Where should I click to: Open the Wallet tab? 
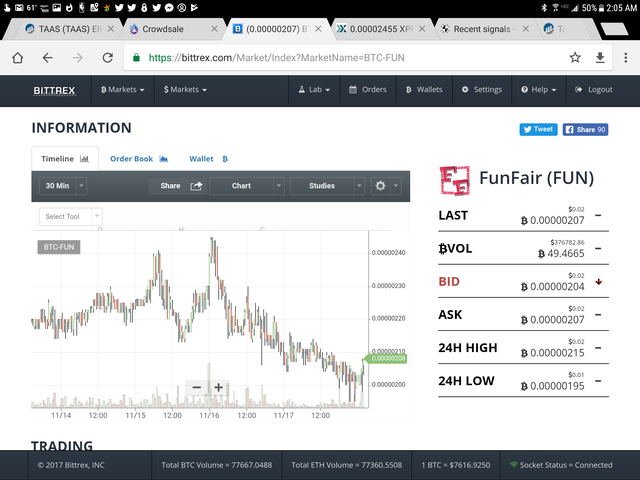(208, 159)
